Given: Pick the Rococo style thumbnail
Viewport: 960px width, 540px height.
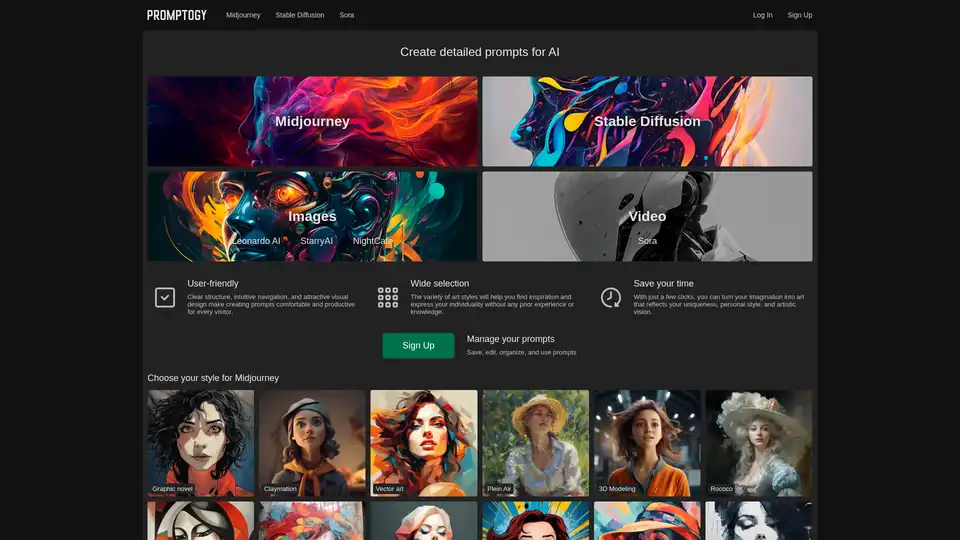Looking at the screenshot, I should point(758,443).
